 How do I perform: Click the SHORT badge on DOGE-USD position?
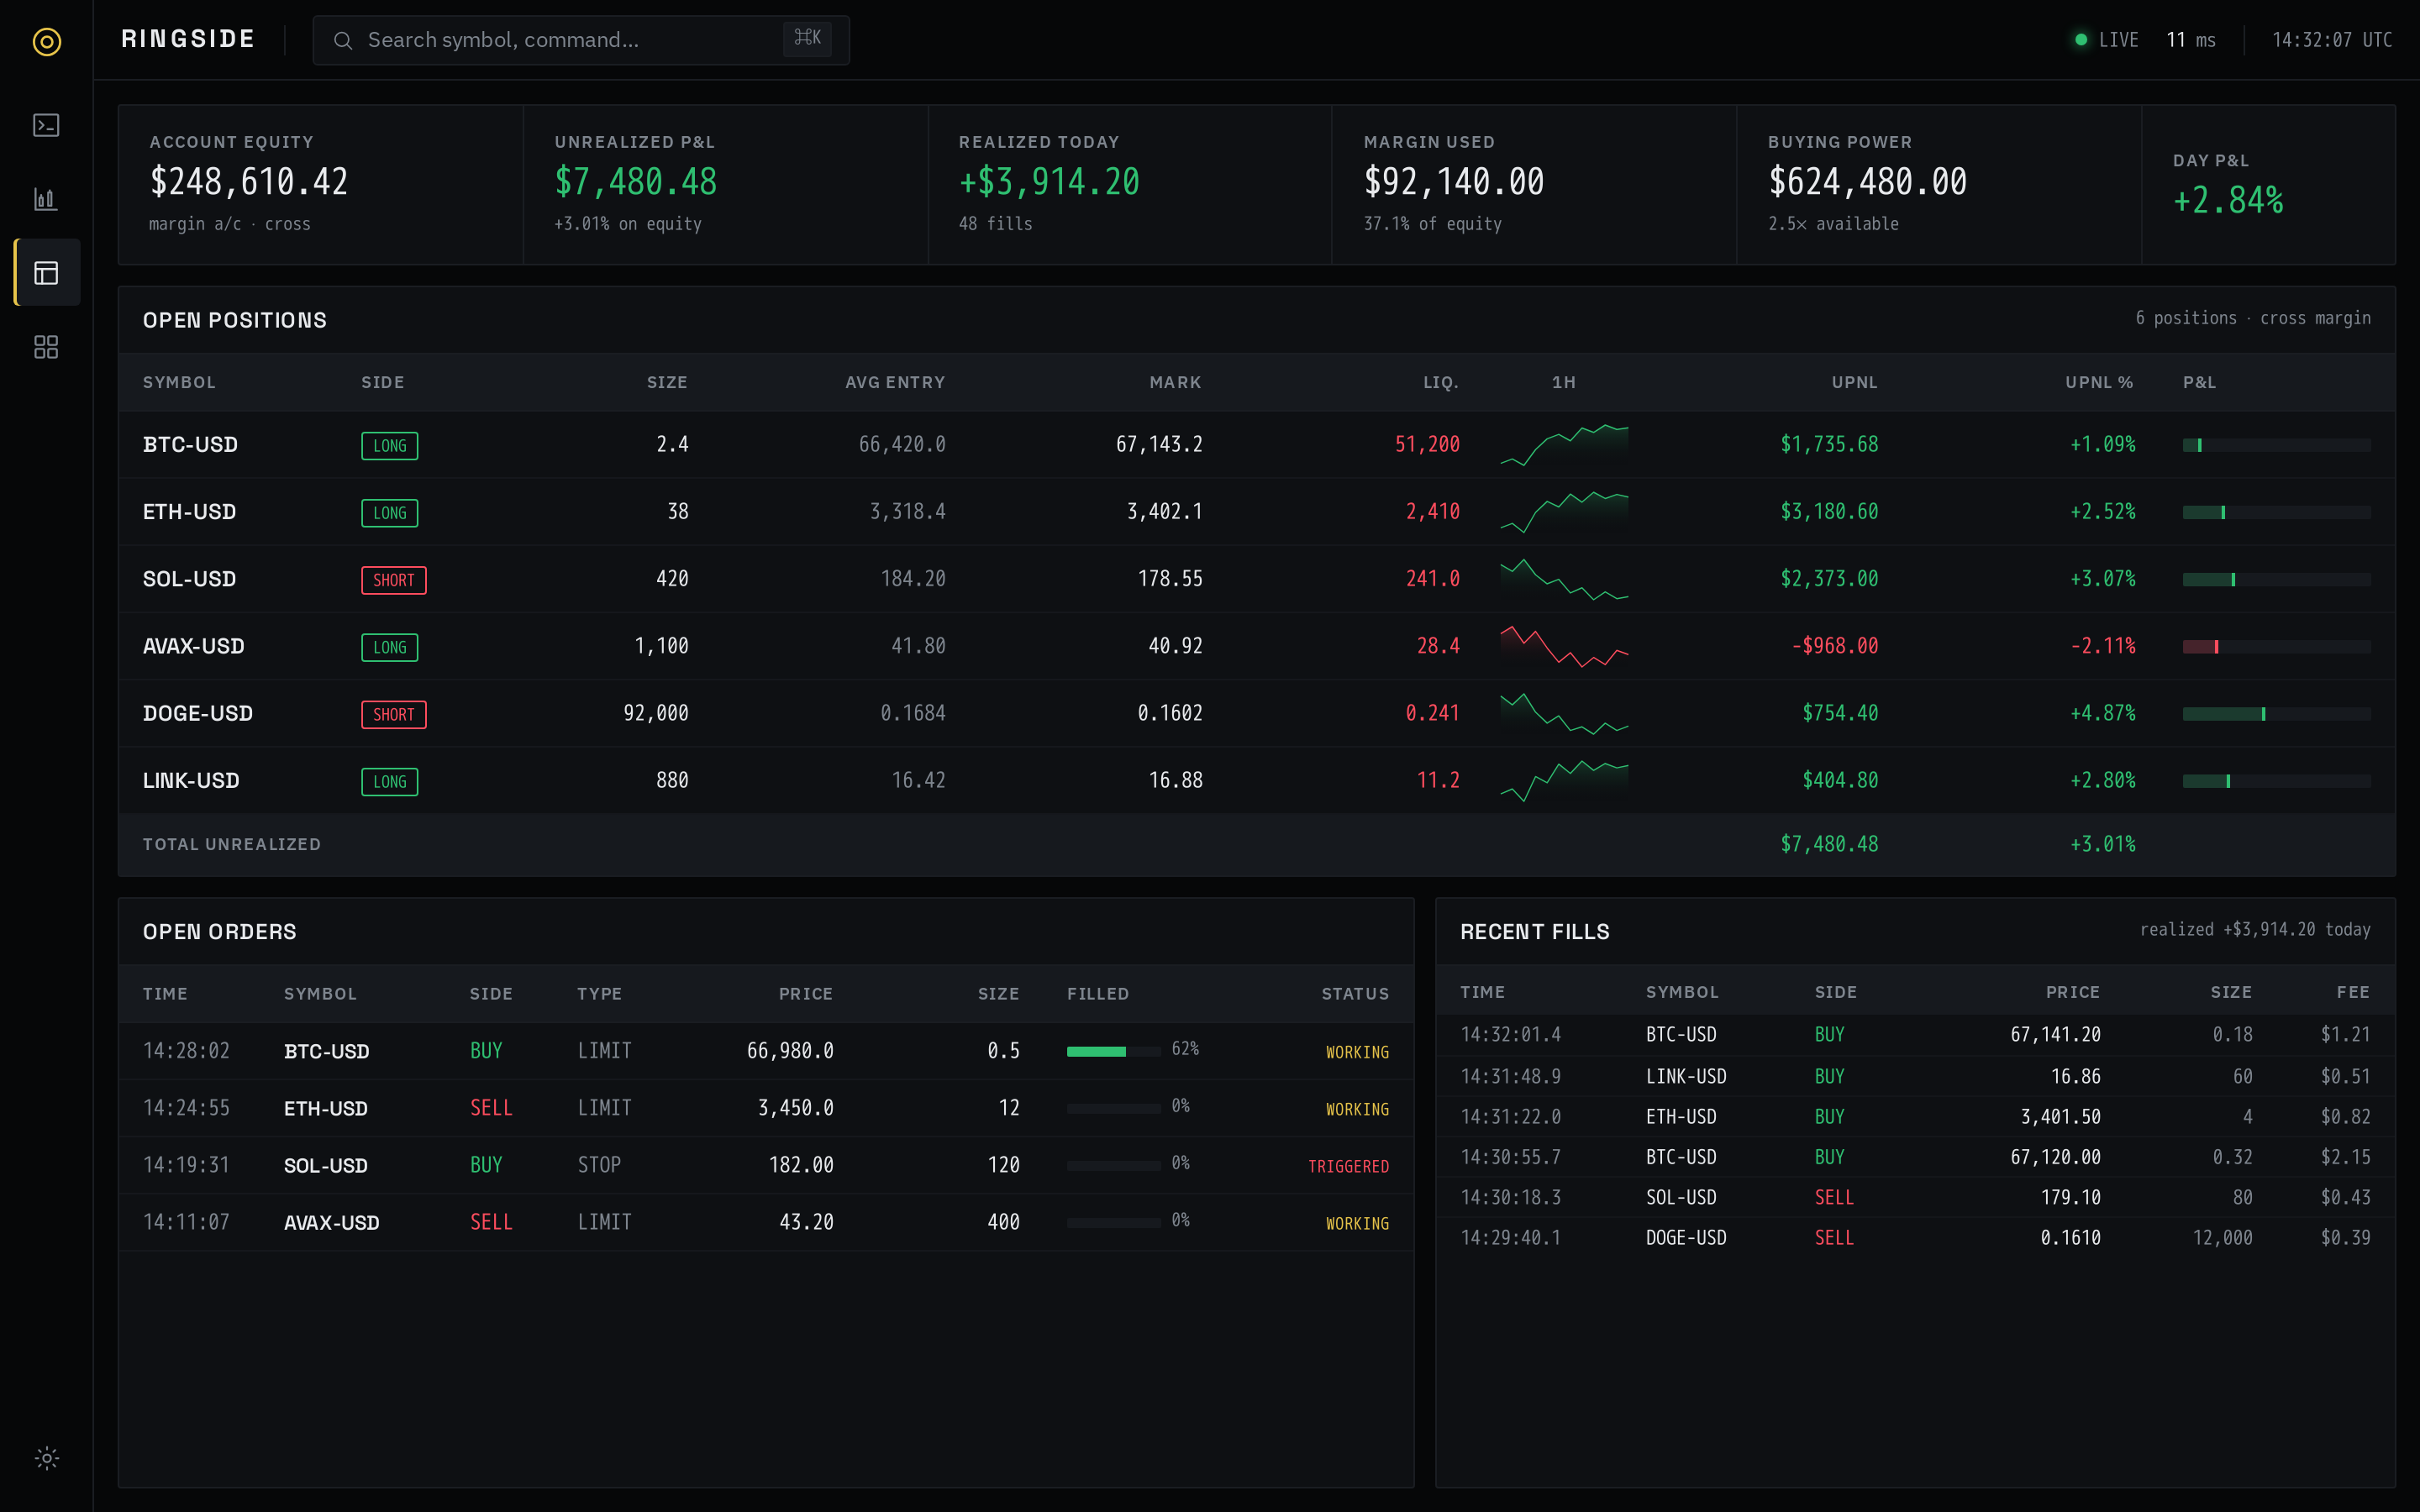tap(393, 714)
